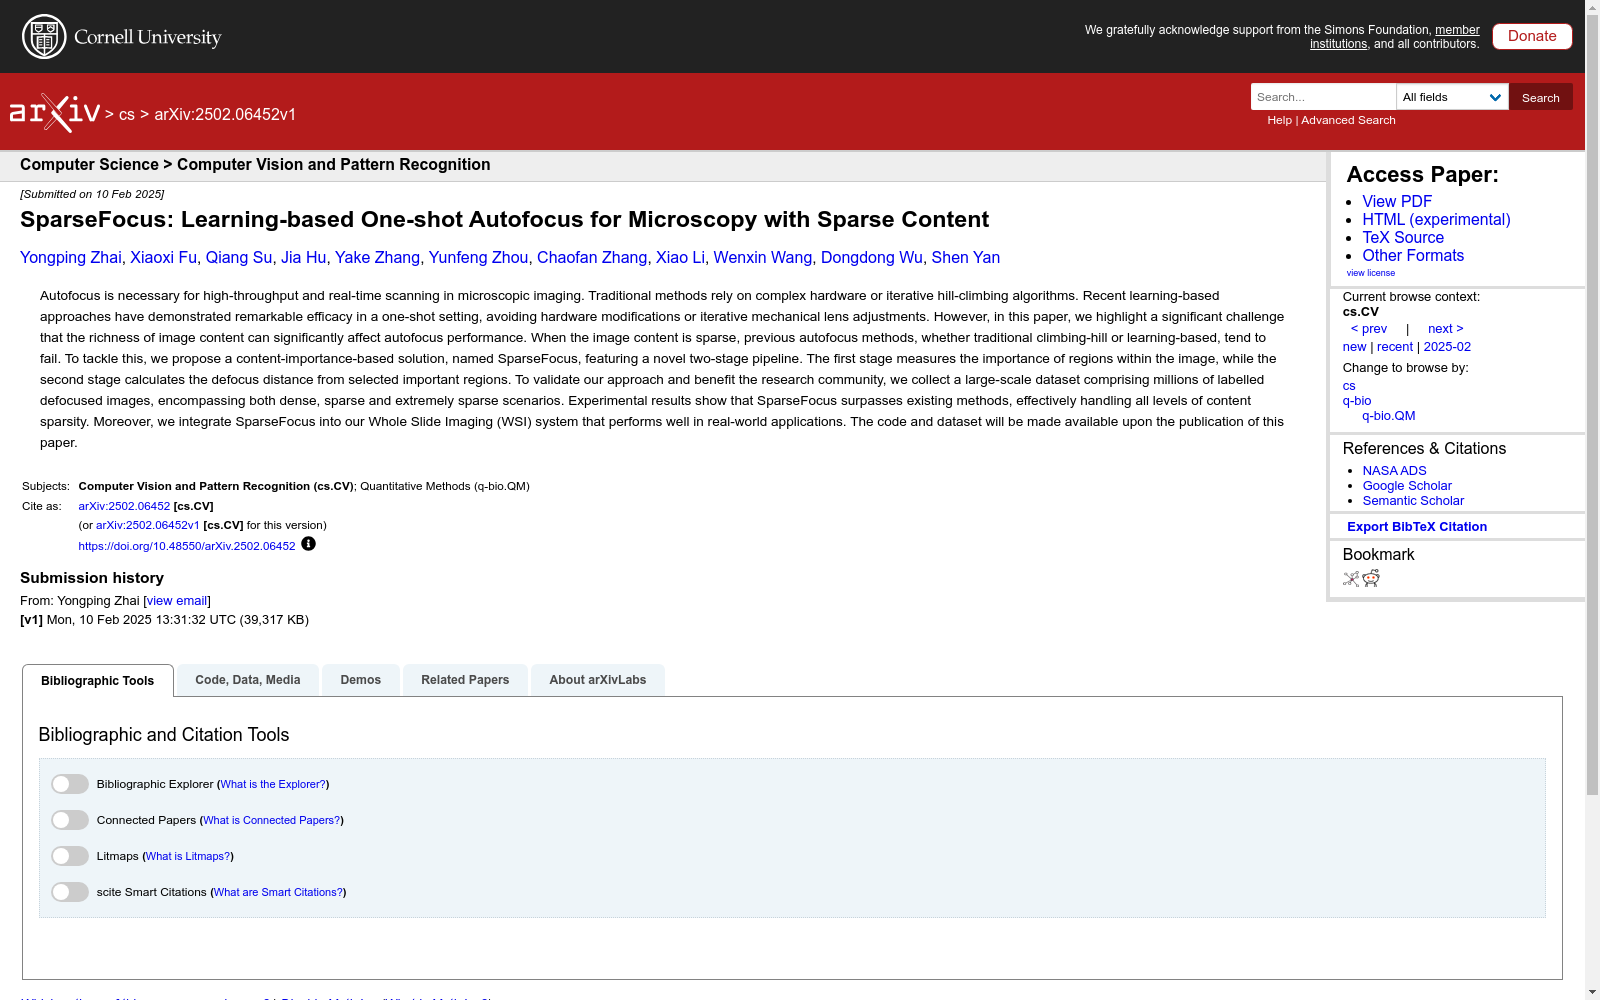
Task: Click the Donate button
Action: (1532, 36)
